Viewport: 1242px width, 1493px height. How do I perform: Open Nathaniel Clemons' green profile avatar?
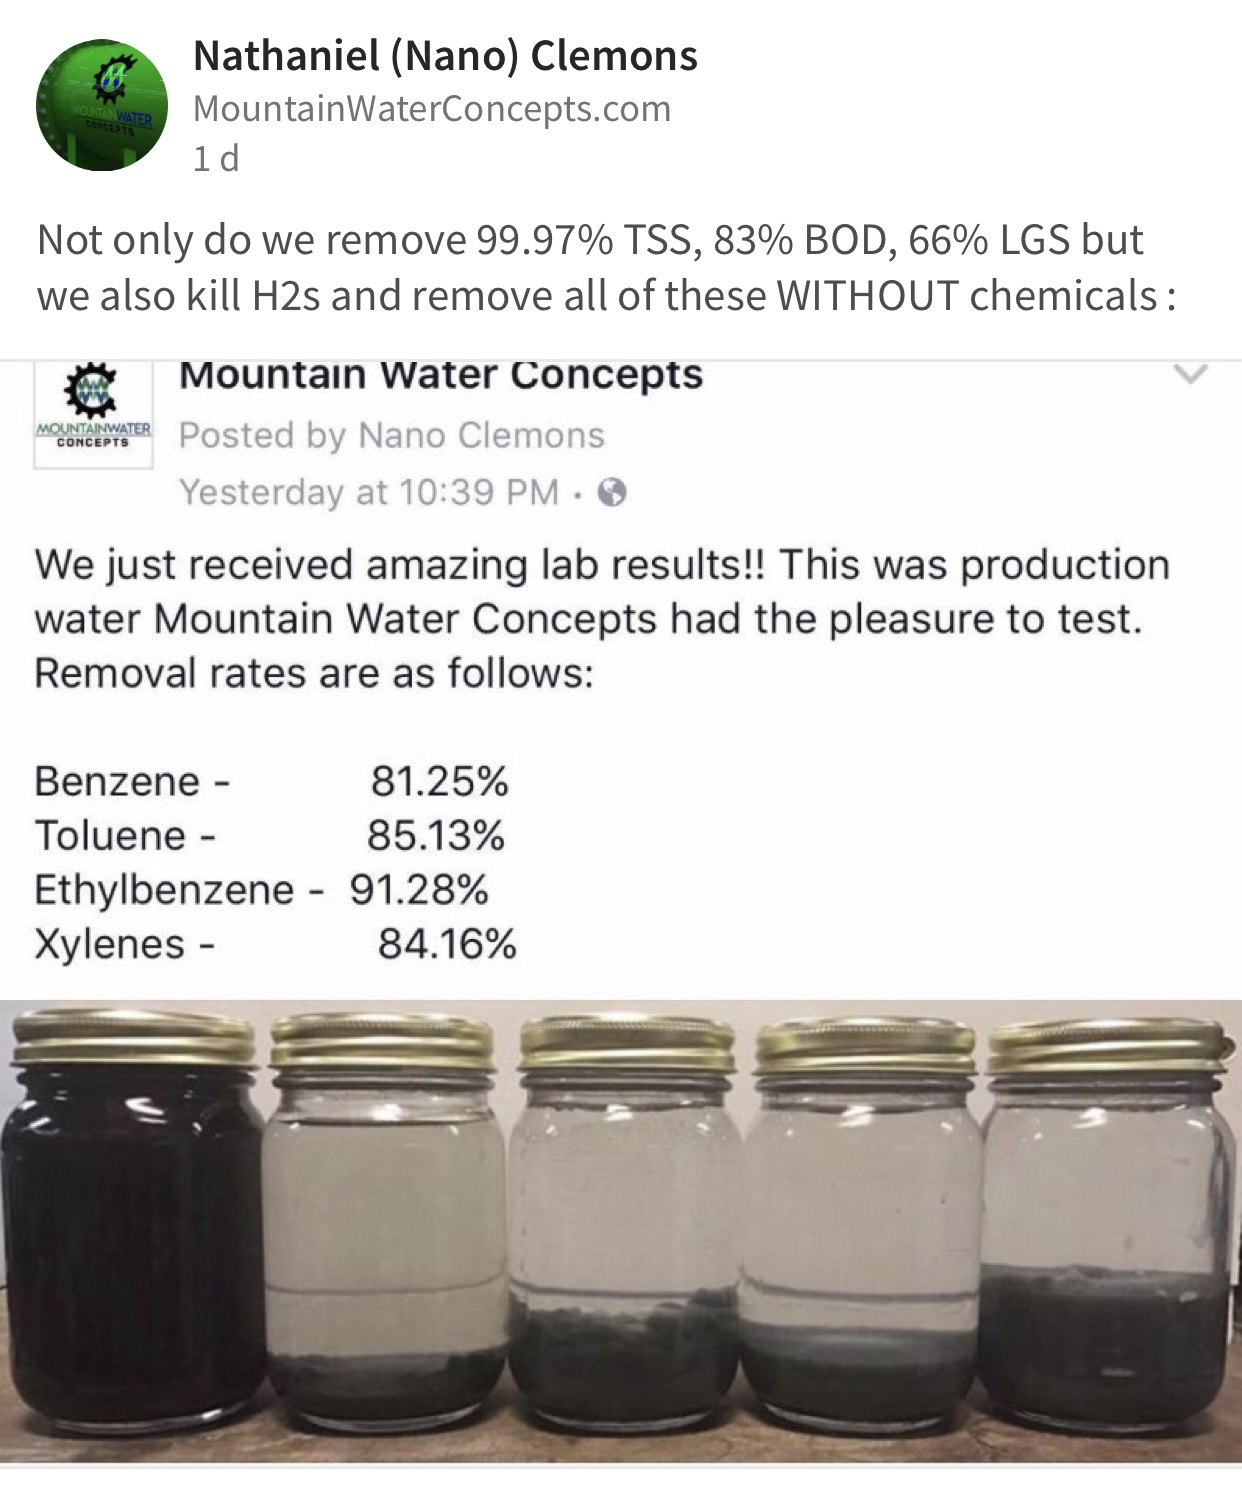(102, 105)
